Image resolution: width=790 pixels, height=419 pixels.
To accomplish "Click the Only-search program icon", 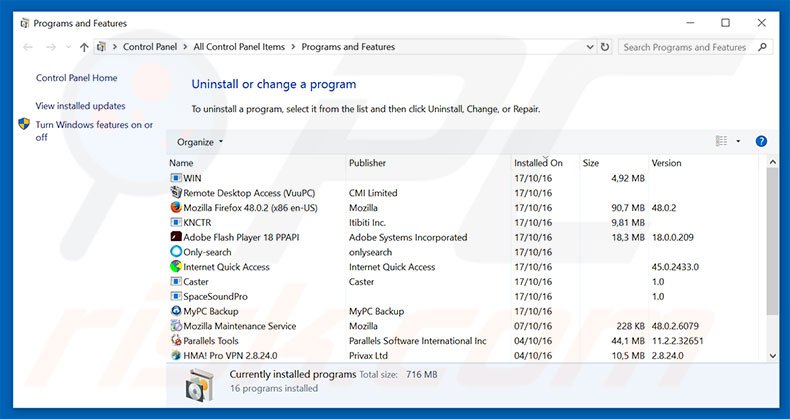I will click(176, 251).
